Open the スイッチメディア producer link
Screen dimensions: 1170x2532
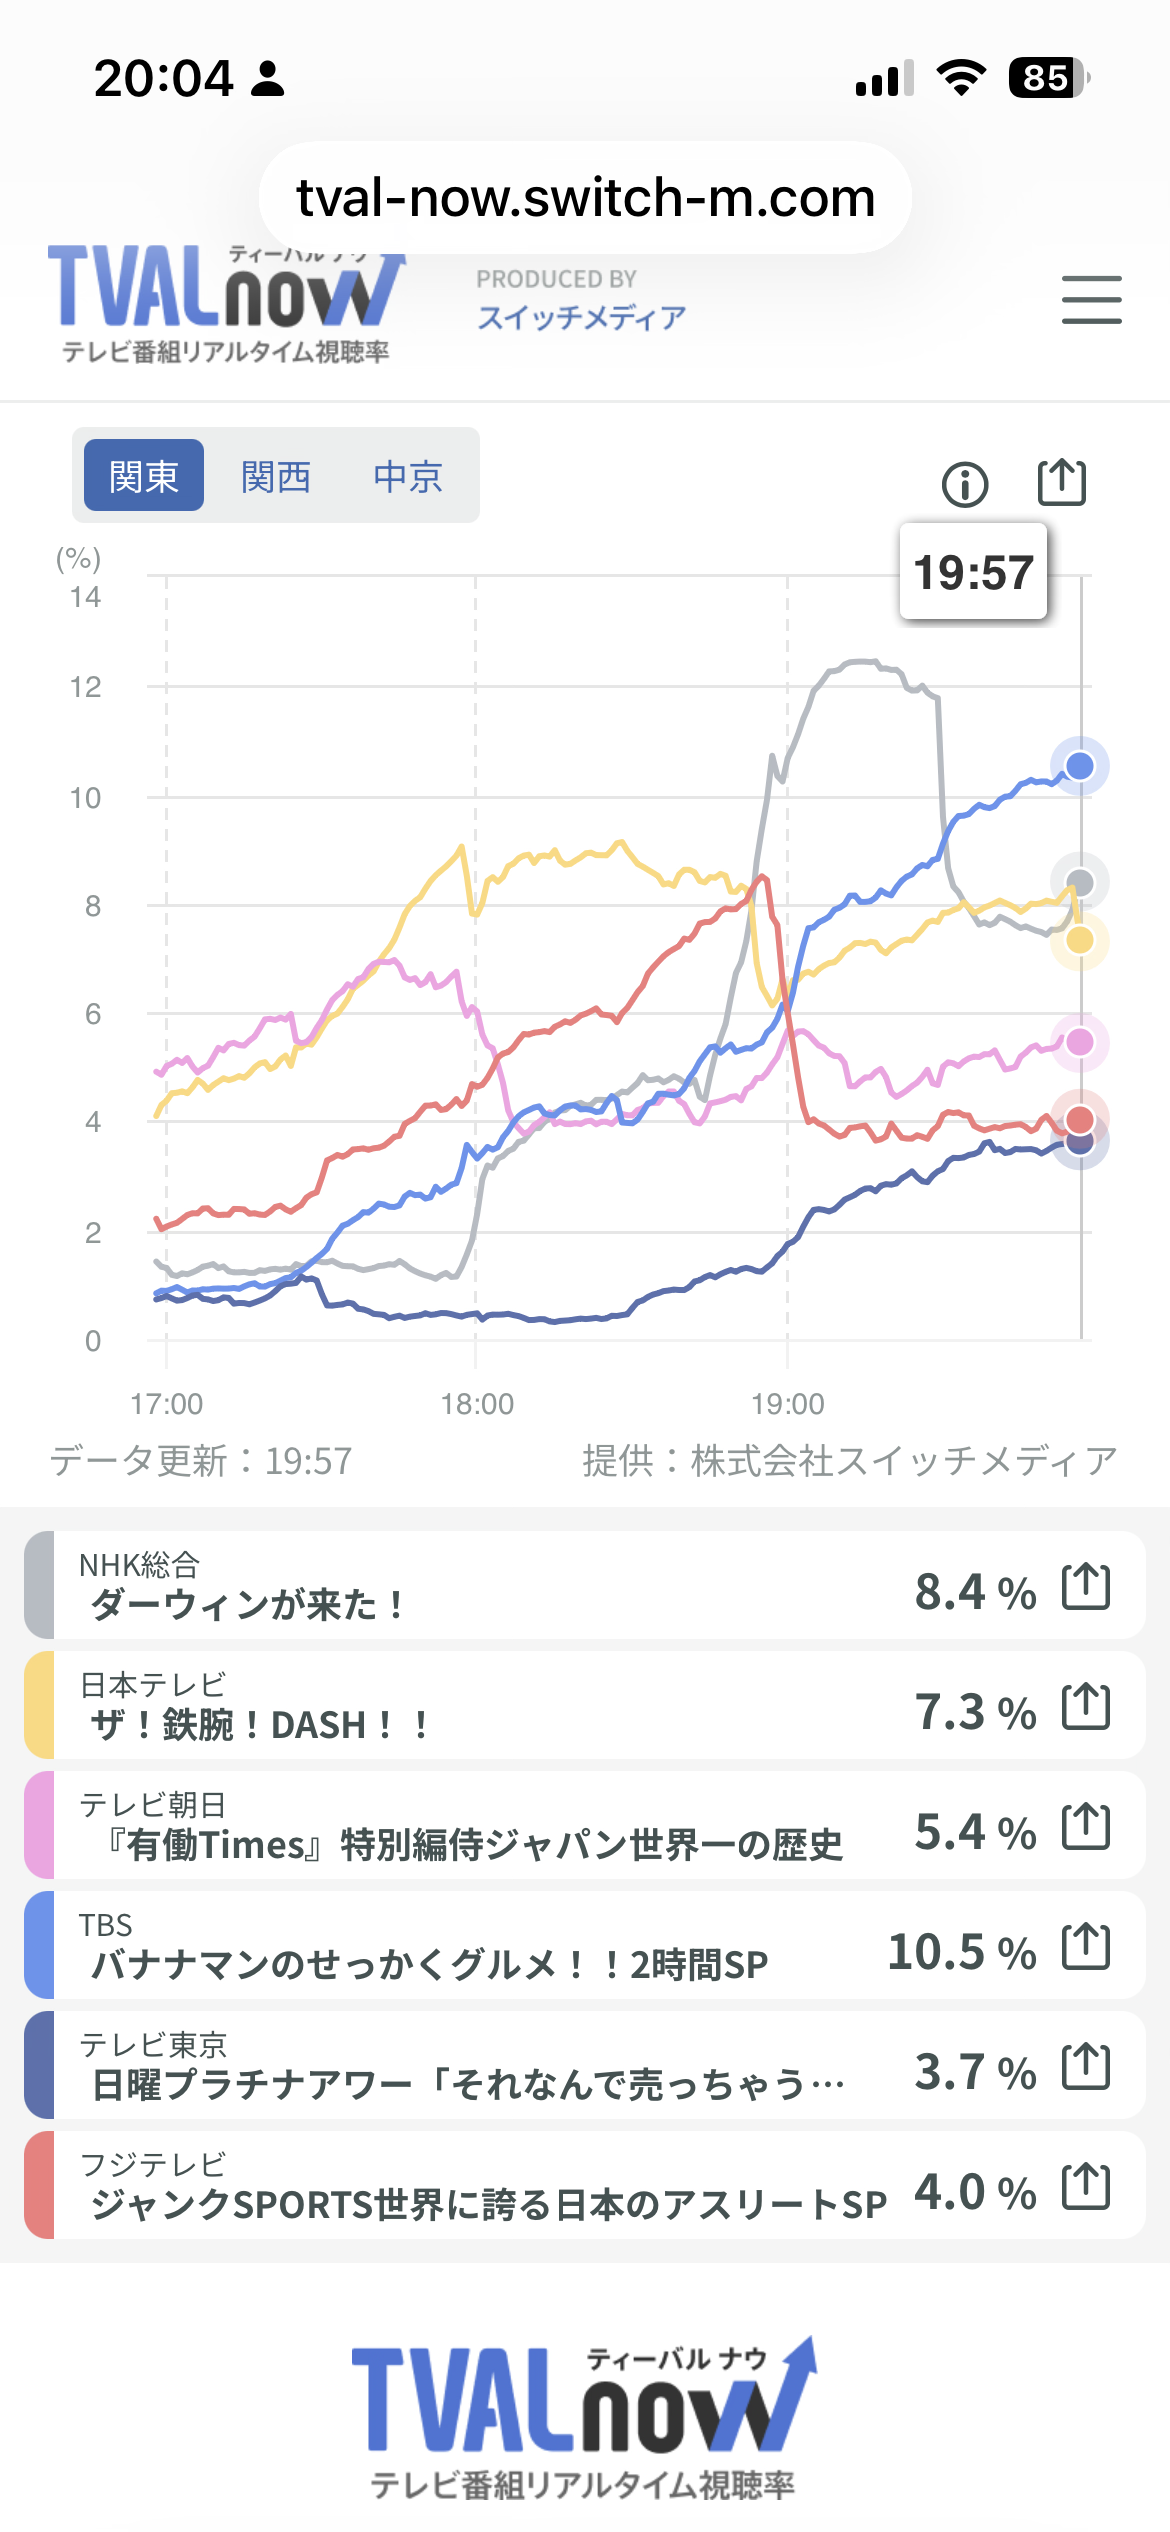click(x=581, y=317)
